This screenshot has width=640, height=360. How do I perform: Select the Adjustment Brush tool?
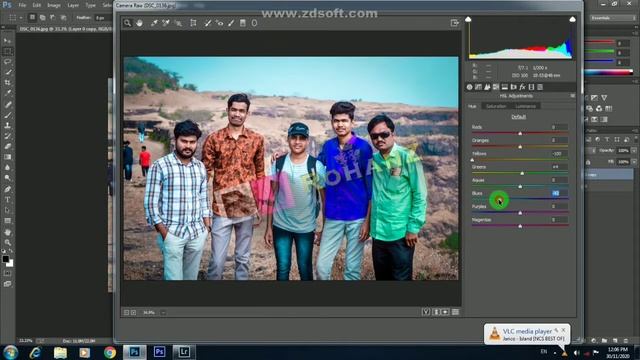[231, 23]
